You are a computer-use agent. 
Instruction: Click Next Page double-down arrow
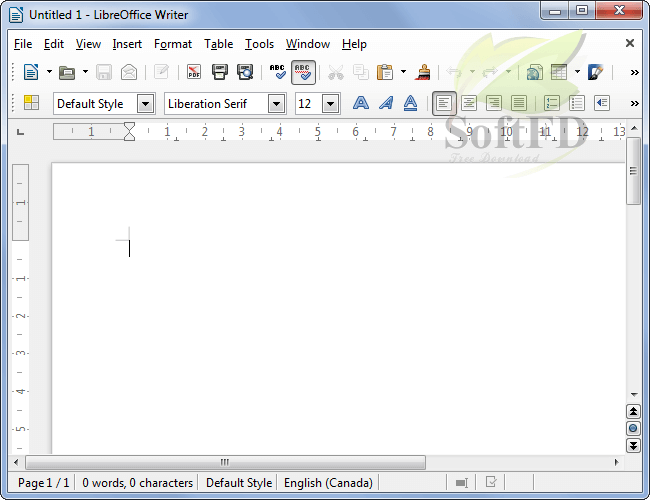[633, 446]
